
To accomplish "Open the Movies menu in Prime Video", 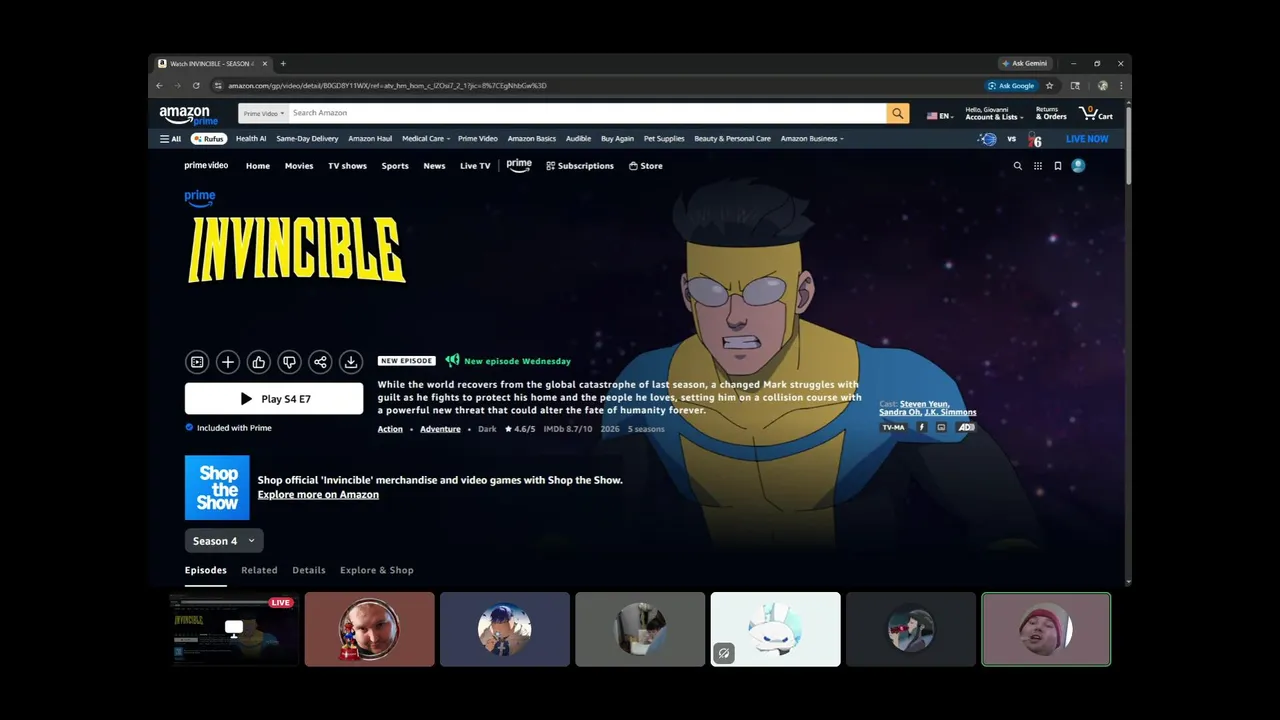I will (299, 166).
